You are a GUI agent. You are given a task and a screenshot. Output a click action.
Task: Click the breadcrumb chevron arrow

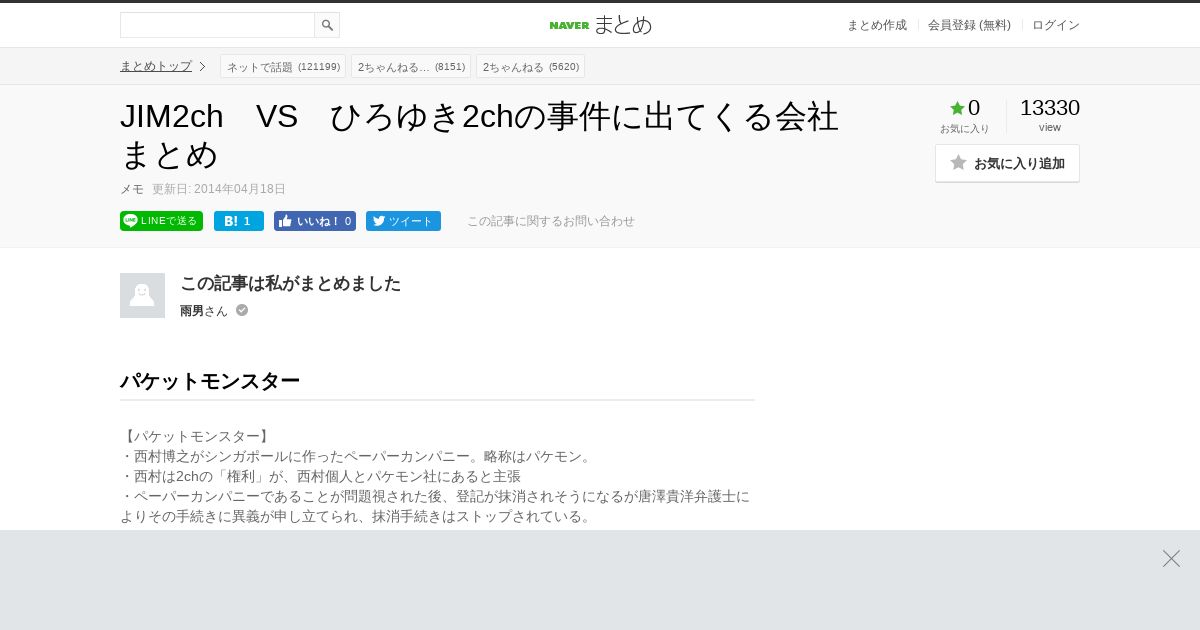(202, 67)
